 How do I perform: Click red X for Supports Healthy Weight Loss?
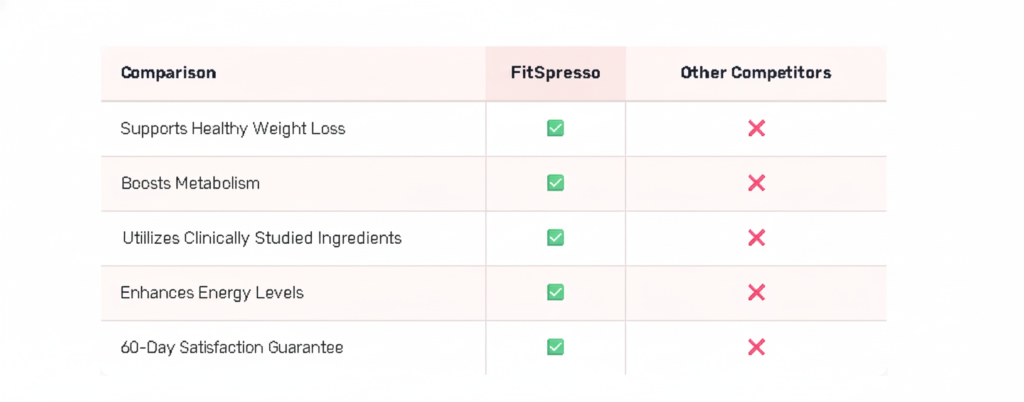click(x=756, y=128)
